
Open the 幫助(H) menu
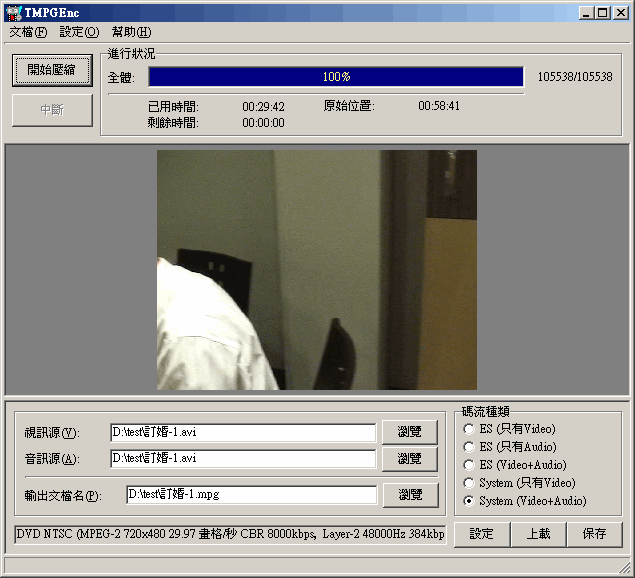point(132,32)
